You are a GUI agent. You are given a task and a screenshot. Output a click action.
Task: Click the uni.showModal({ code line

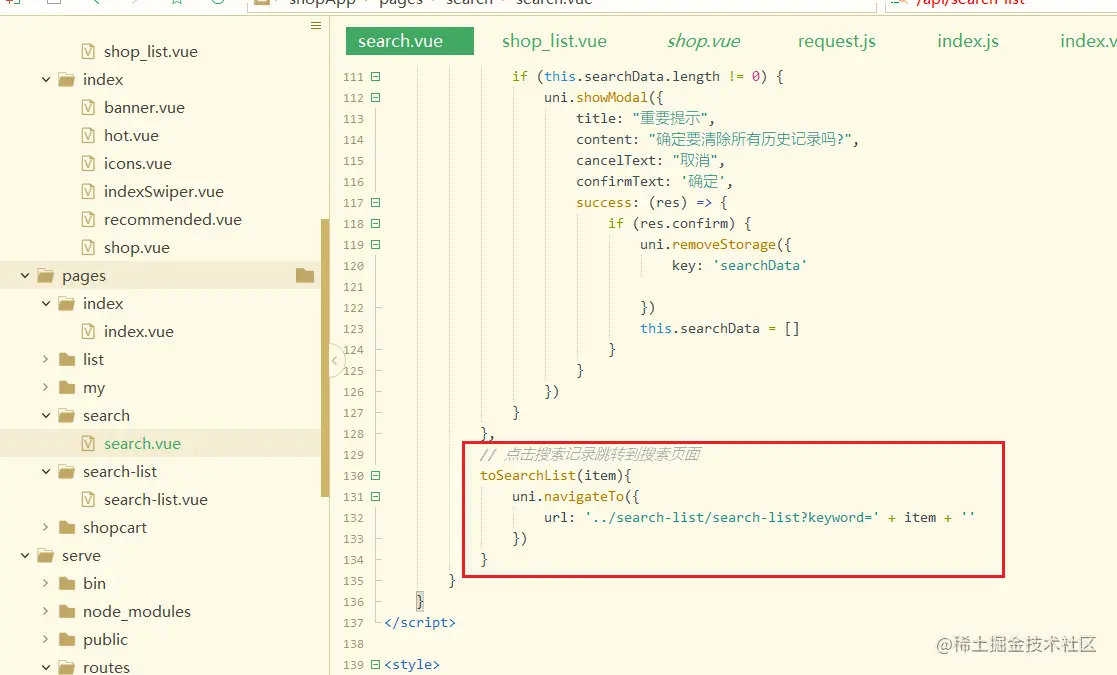604,98
